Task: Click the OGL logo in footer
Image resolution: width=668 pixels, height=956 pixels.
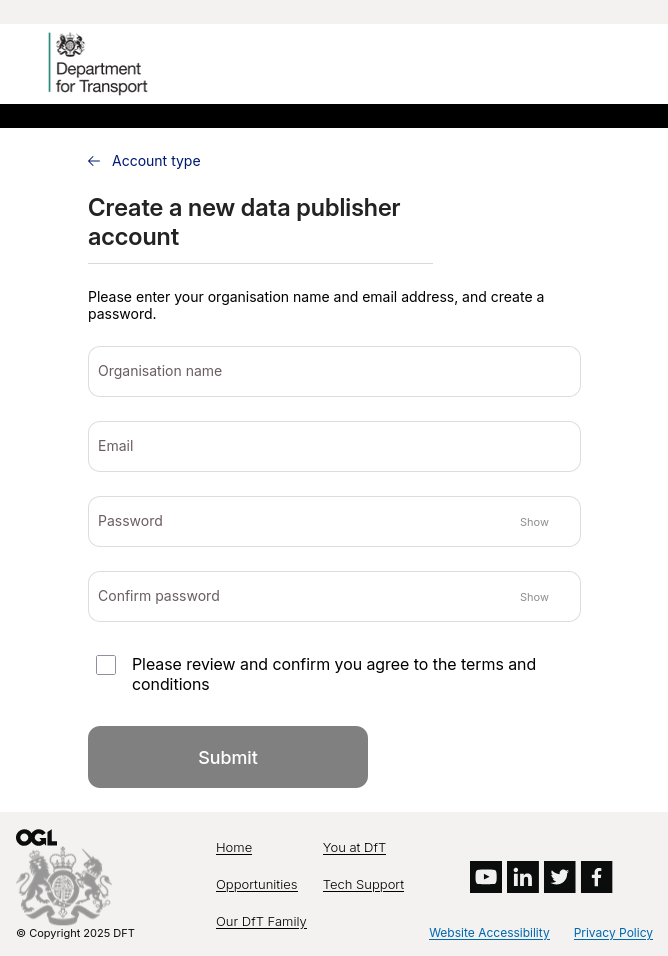Action: point(36,838)
